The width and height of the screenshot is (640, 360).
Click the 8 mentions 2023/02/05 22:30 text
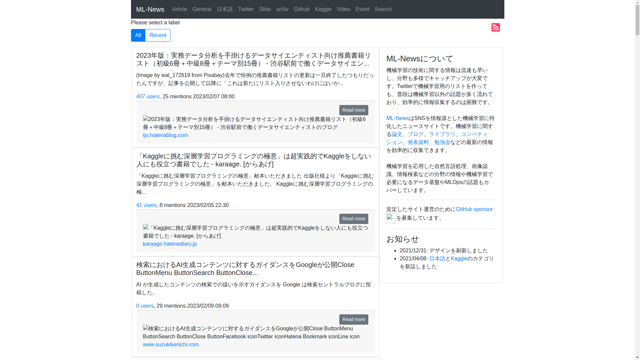point(194,205)
